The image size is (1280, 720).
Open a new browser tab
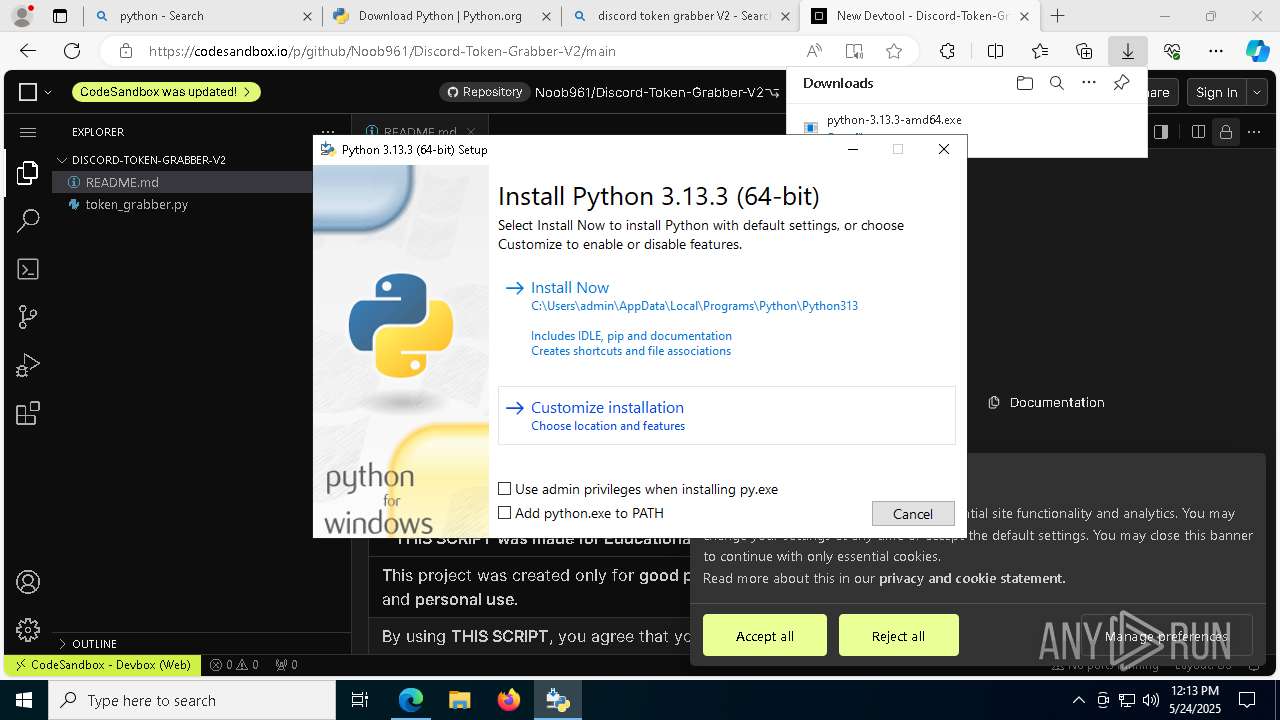1057,16
